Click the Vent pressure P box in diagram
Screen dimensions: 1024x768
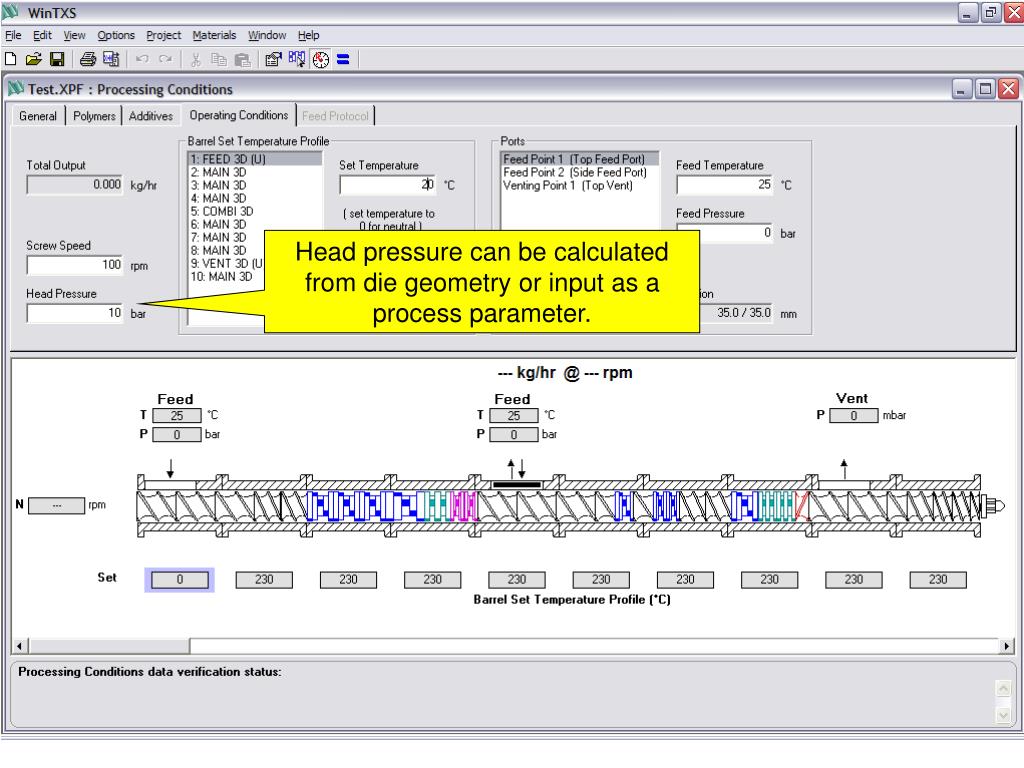[854, 415]
